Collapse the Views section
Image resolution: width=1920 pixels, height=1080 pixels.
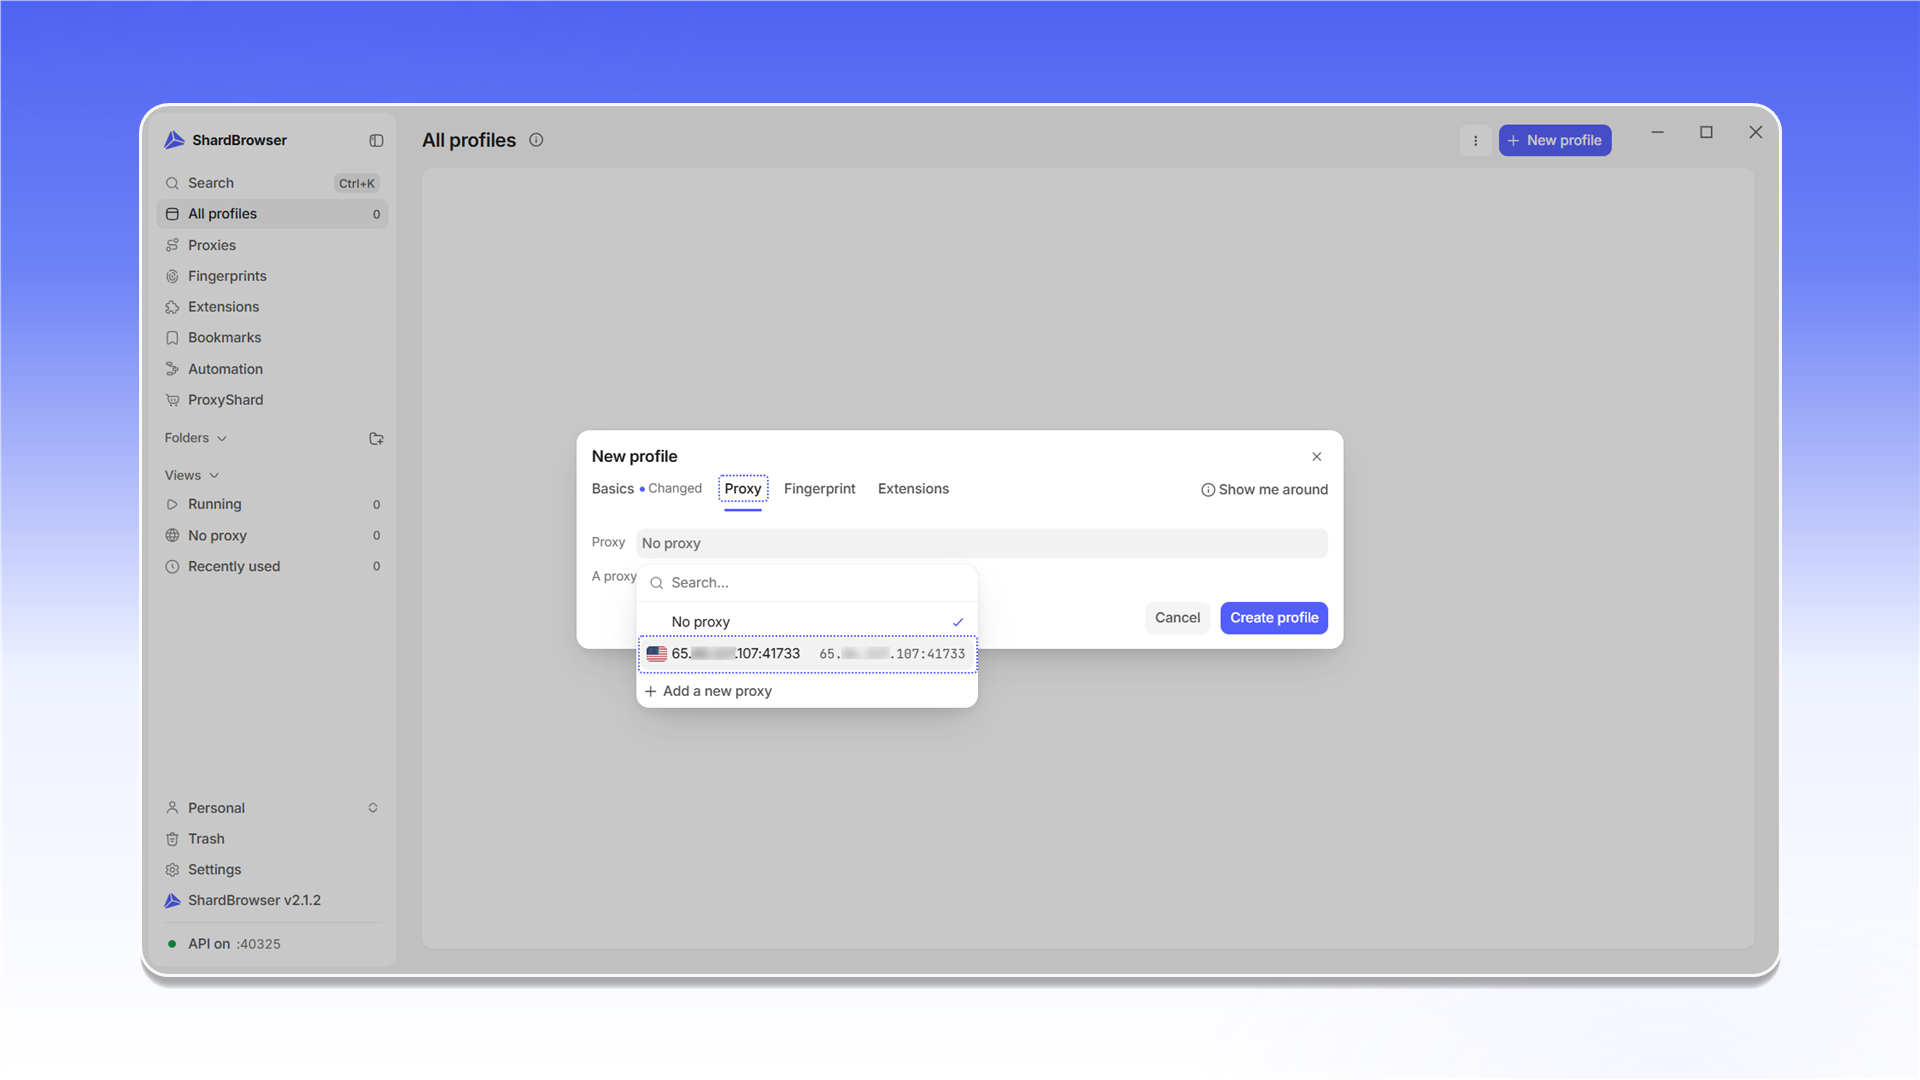pos(192,475)
